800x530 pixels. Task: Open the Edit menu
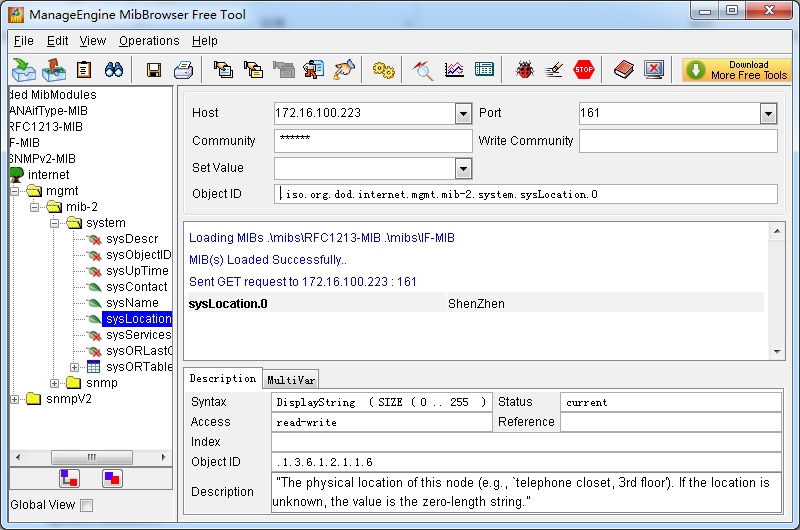(x=57, y=41)
